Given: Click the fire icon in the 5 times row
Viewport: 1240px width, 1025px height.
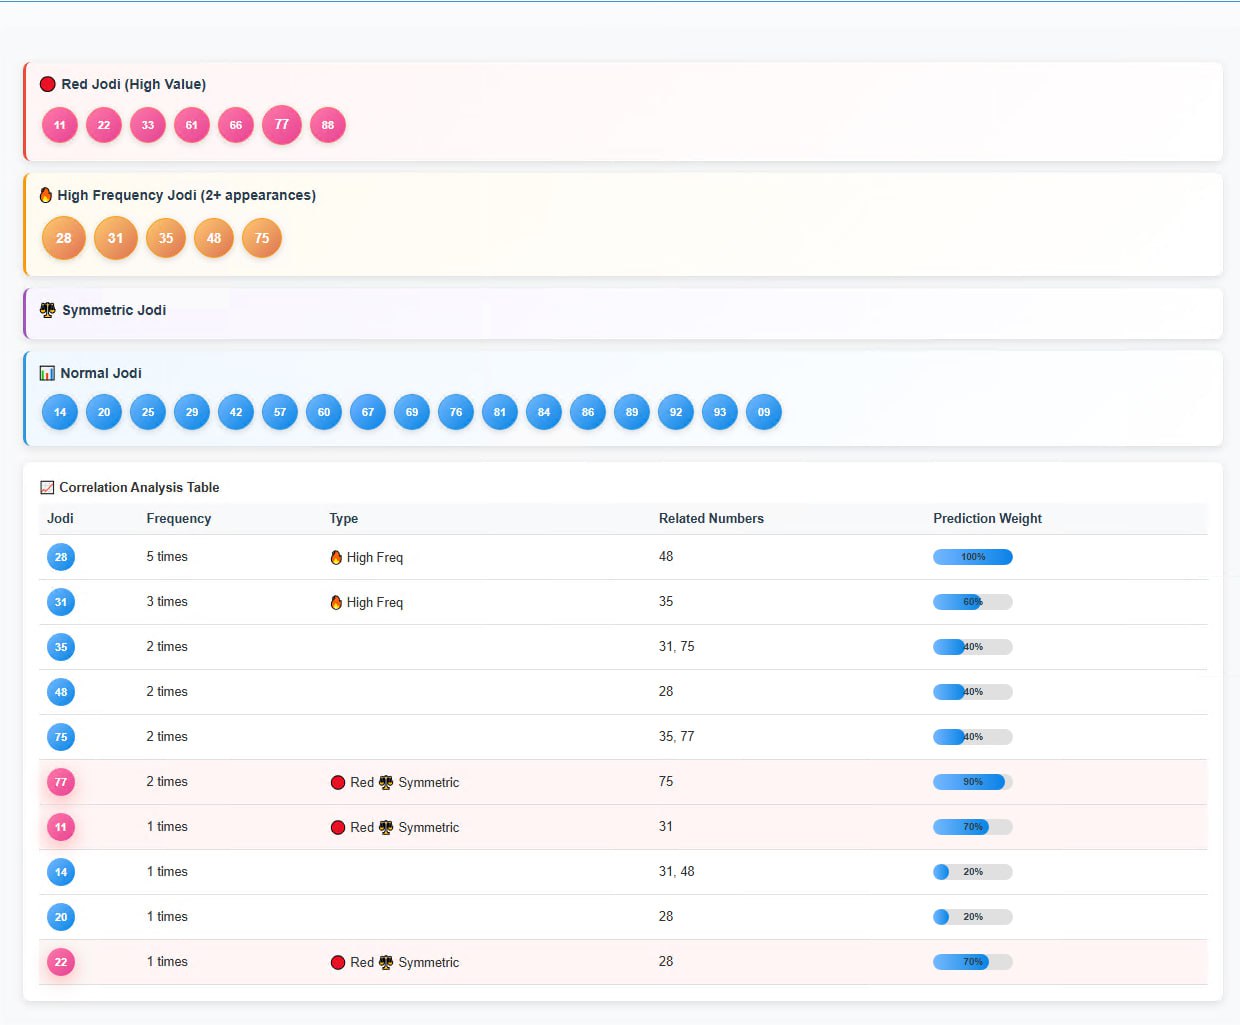Looking at the screenshot, I should [336, 557].
